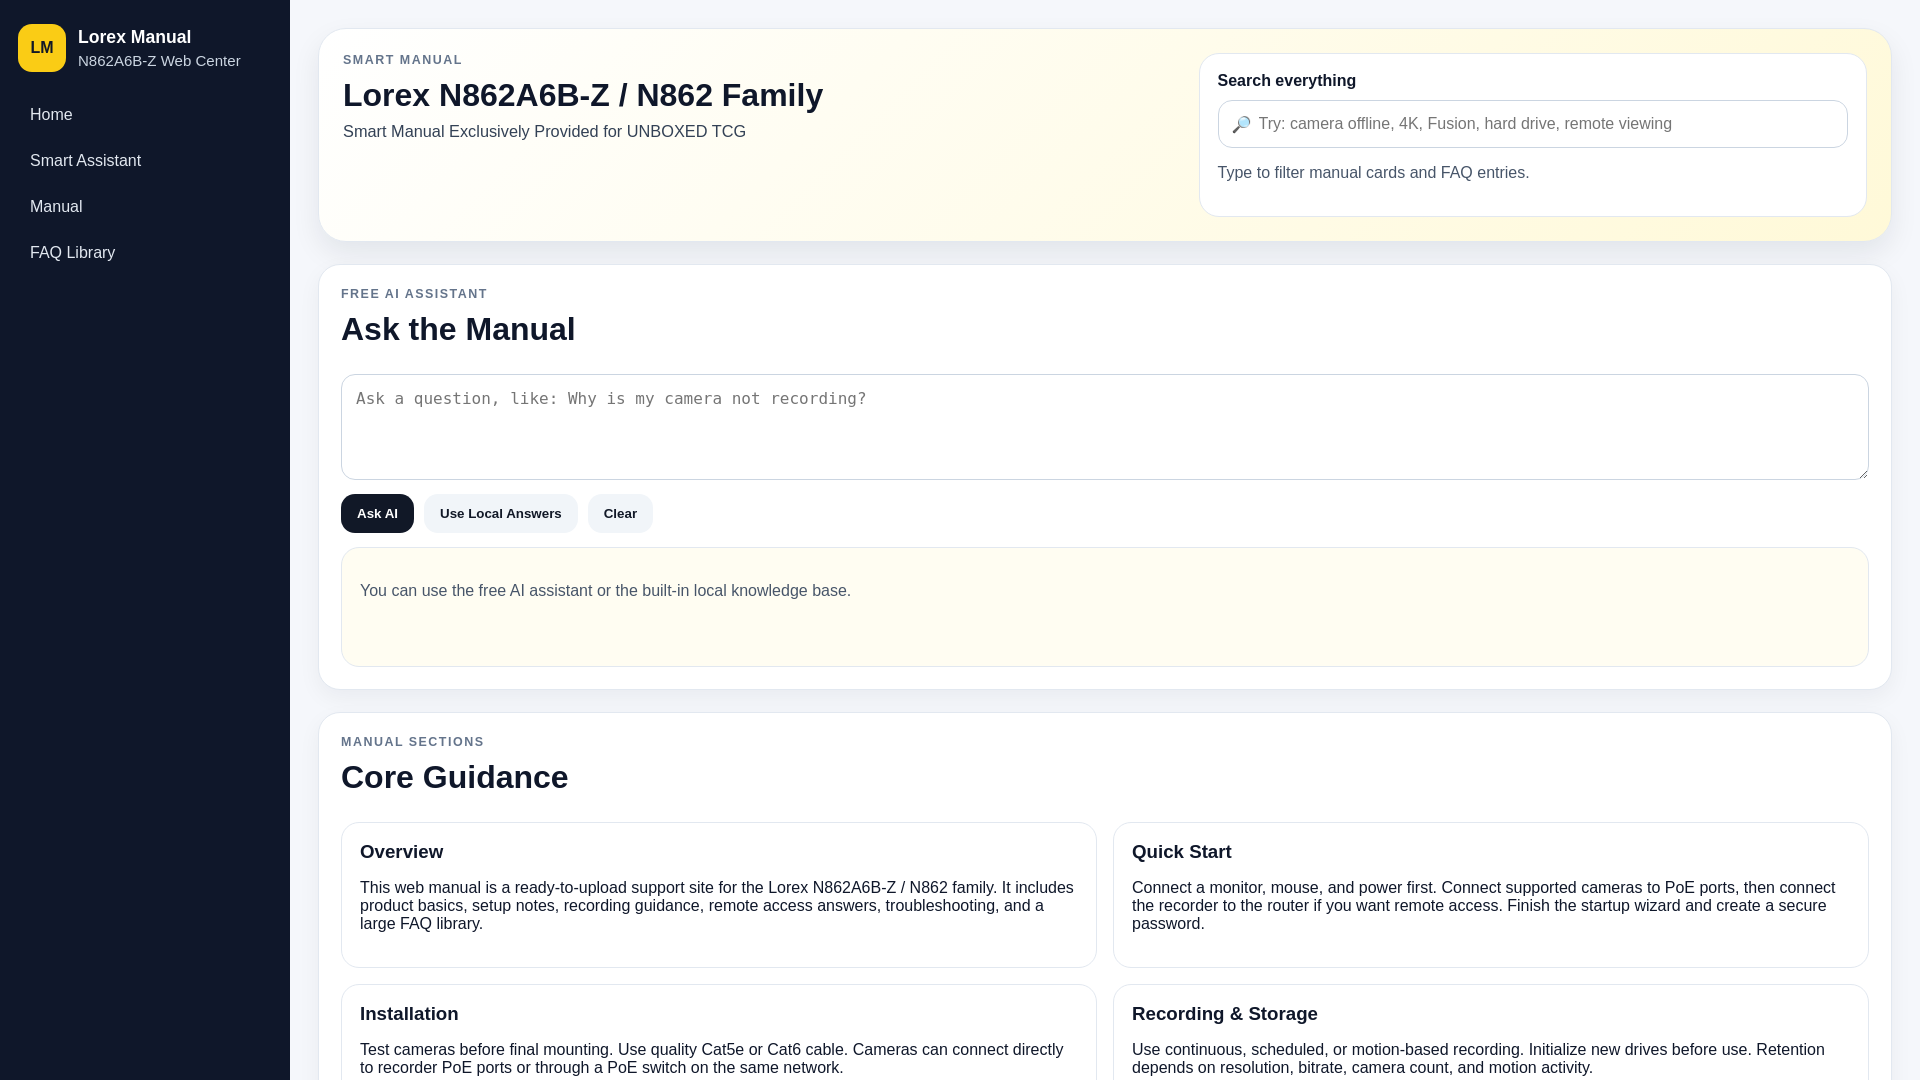Viewport: 1920px width, 1080px height.
Task: Click the FREE AI ASSISTANT label
Action: pyautogui.click(x=414, y=294)
